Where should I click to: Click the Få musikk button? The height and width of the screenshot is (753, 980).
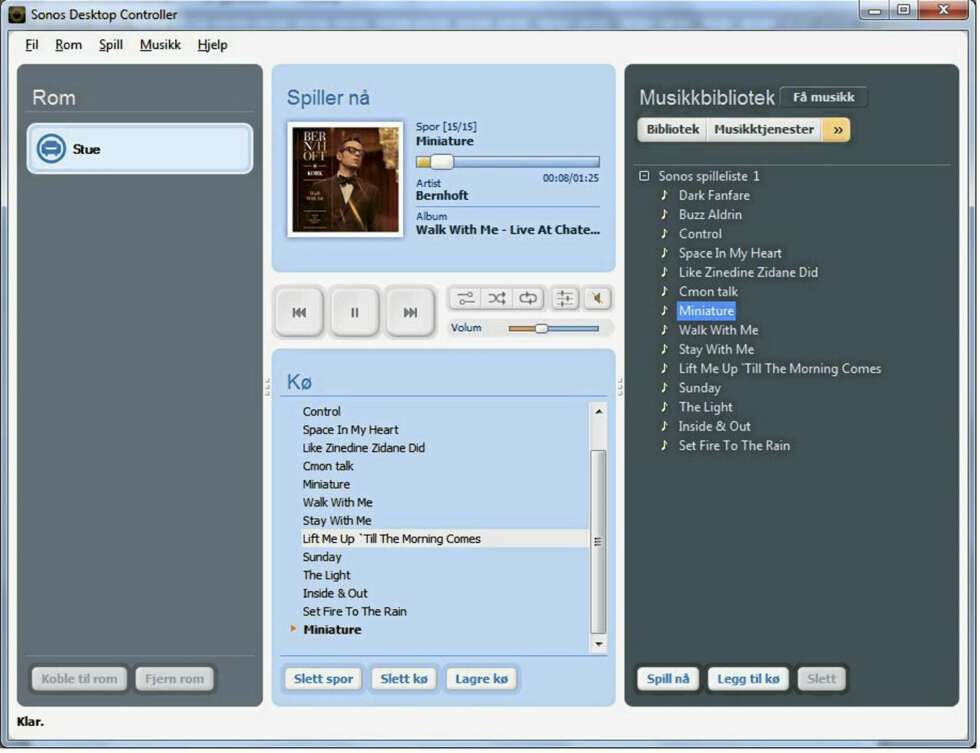(823, 97)
